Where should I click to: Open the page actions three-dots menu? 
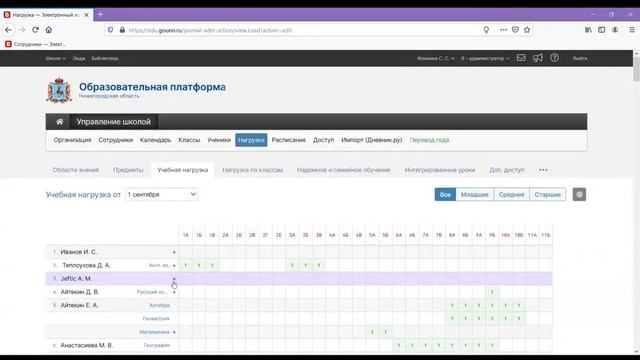[503, 30]
